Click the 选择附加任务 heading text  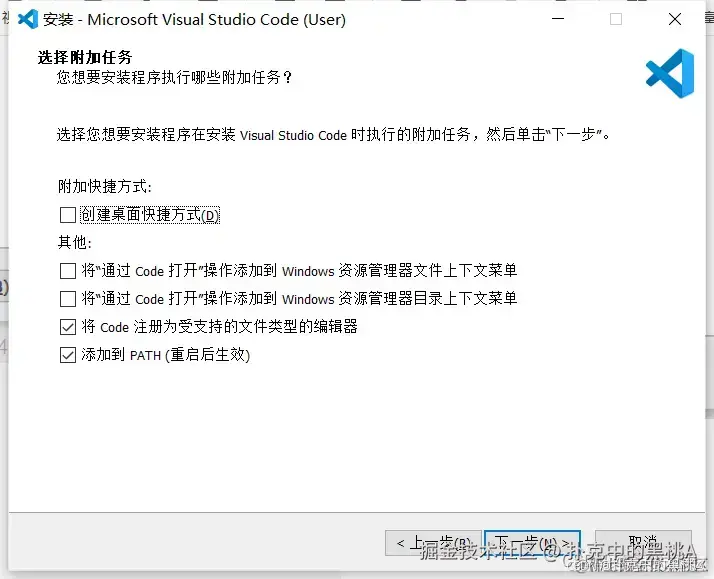click(x=85, y=57)
